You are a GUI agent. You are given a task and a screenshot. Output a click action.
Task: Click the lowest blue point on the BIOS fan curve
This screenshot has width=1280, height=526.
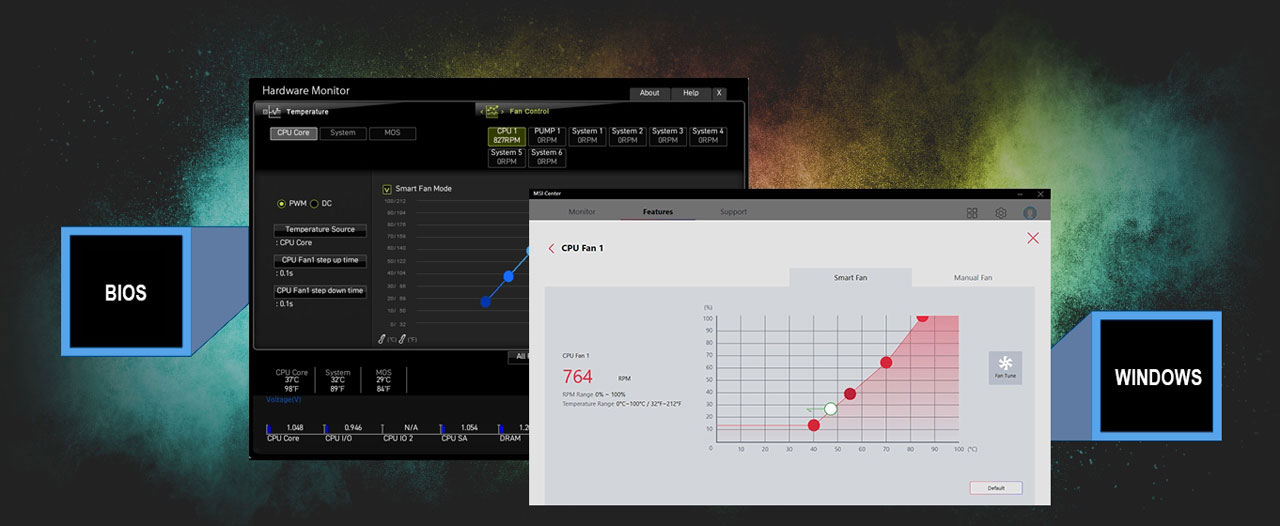(486, 301)
